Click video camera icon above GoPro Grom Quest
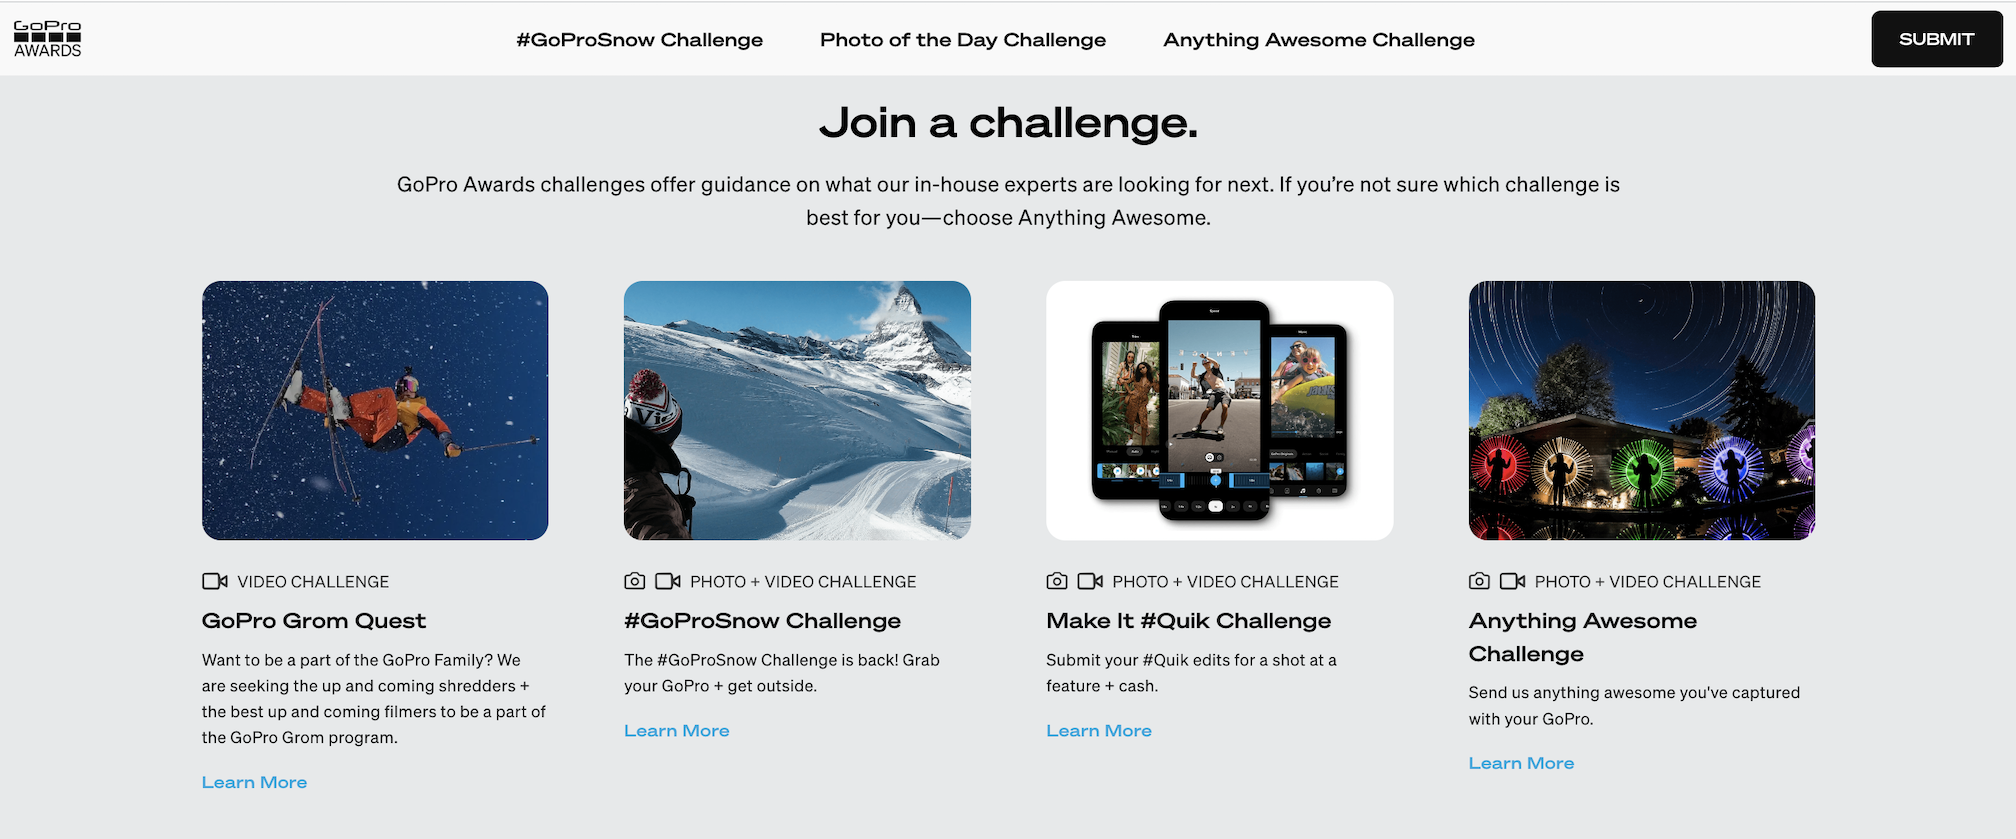Viewport: 2016px width, 839px height. point(215,581)
